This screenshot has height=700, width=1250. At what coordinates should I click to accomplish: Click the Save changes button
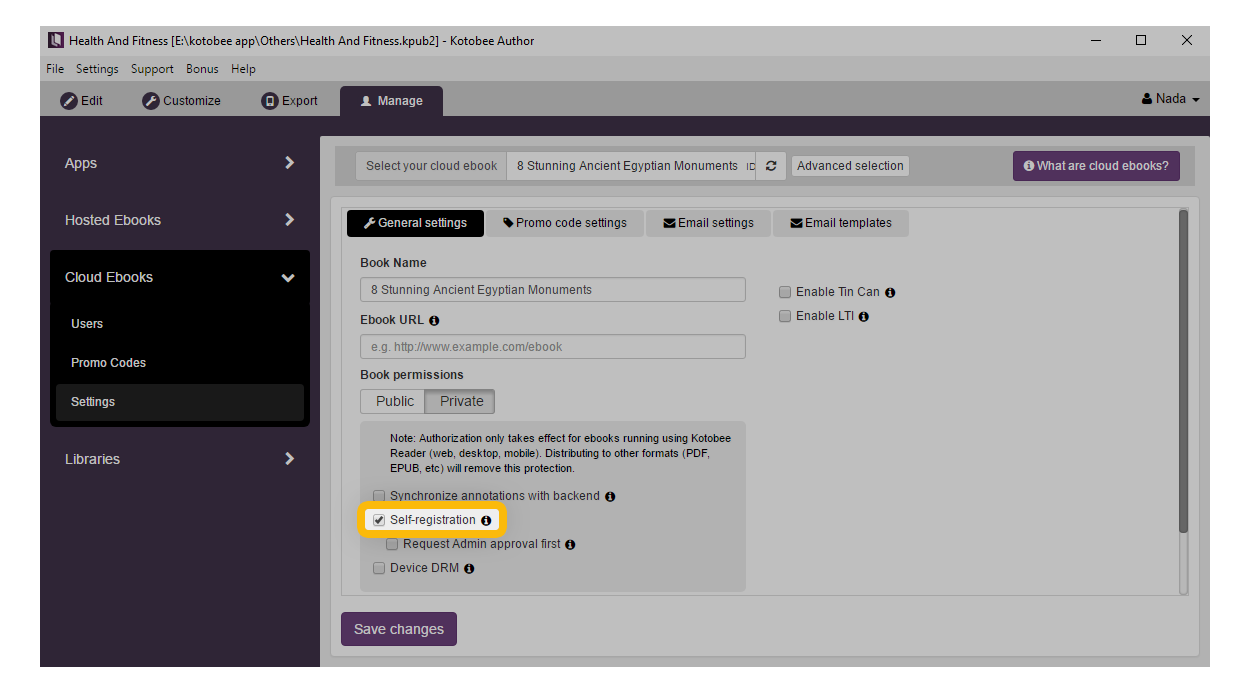click(x=398, y=629)
